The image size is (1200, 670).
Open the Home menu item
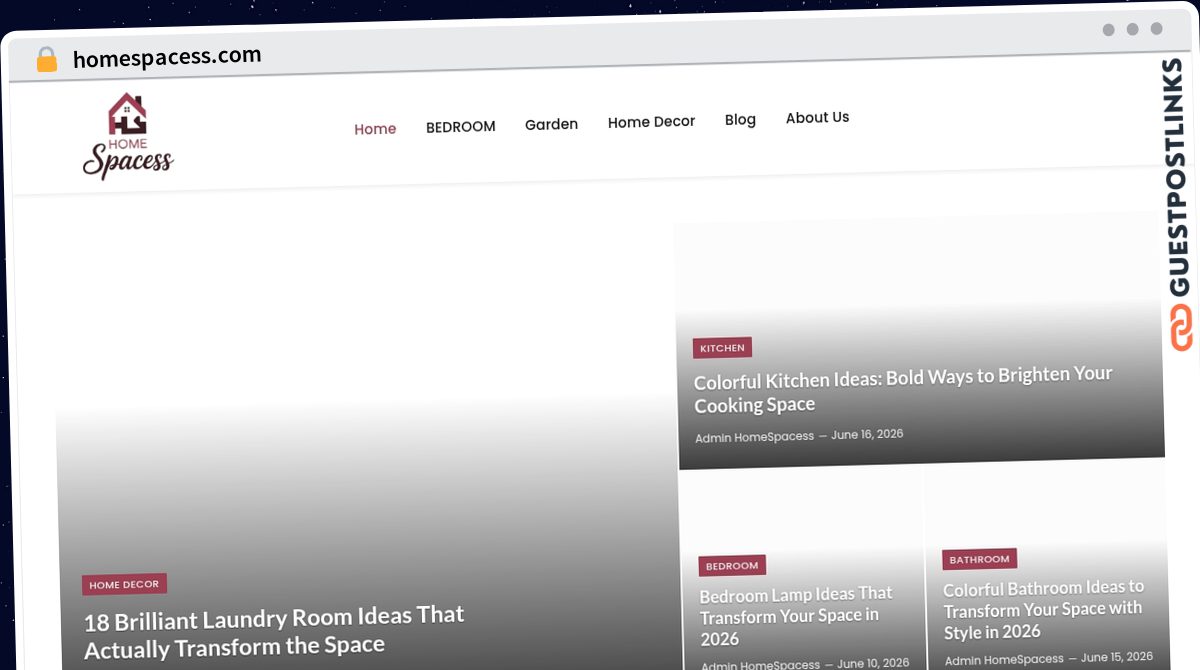375,129
